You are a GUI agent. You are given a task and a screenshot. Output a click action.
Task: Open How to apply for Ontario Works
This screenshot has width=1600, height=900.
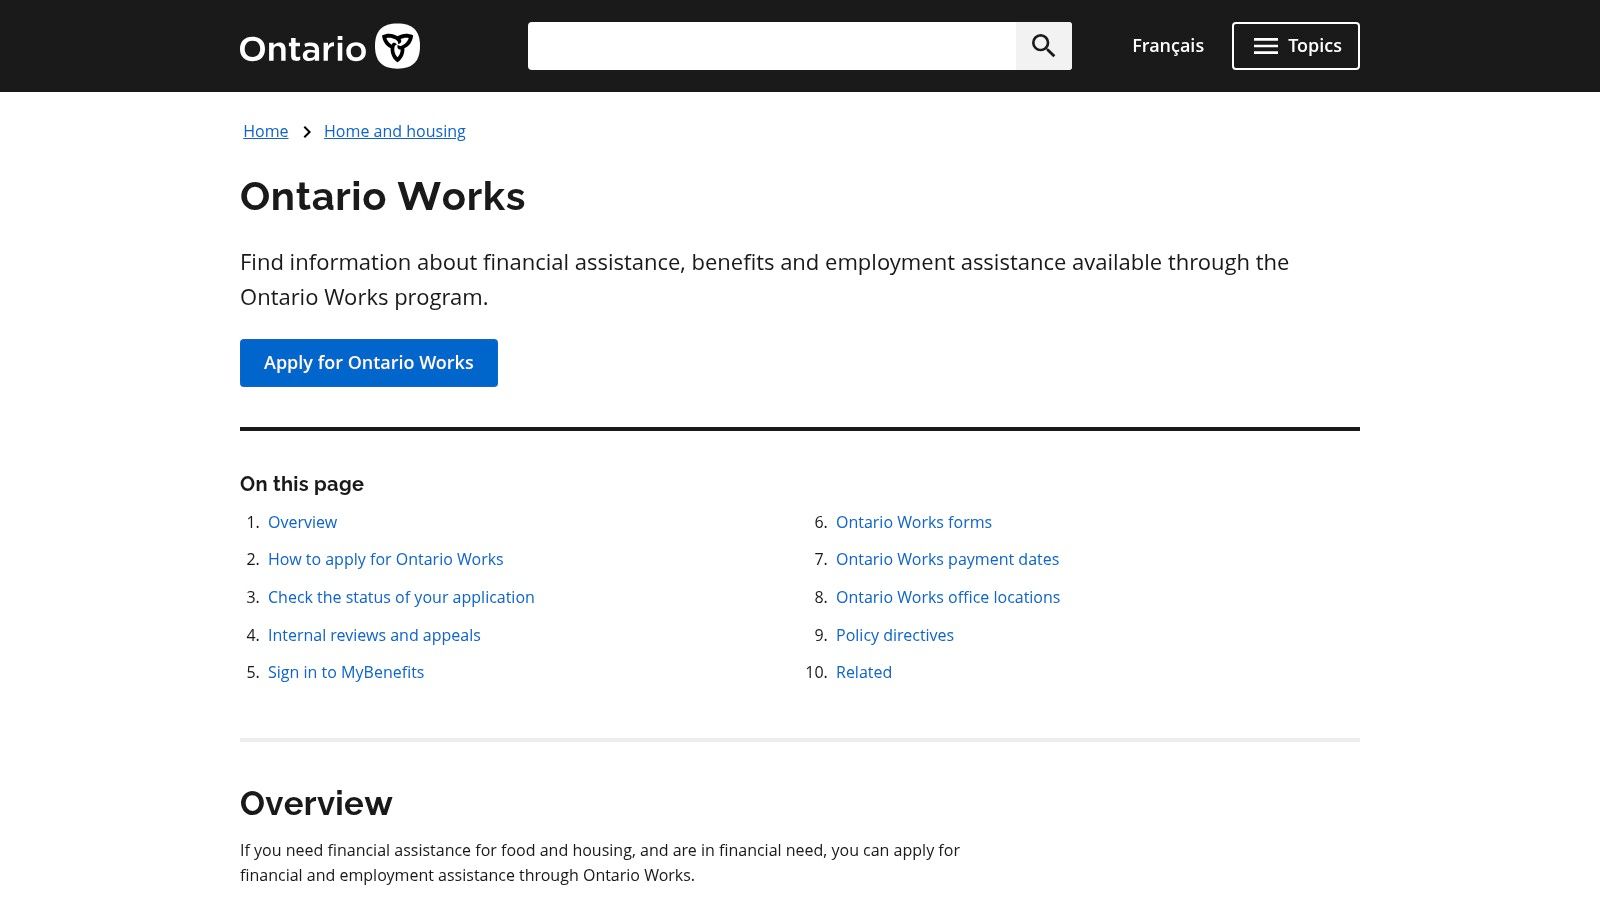tap(385, 559)
